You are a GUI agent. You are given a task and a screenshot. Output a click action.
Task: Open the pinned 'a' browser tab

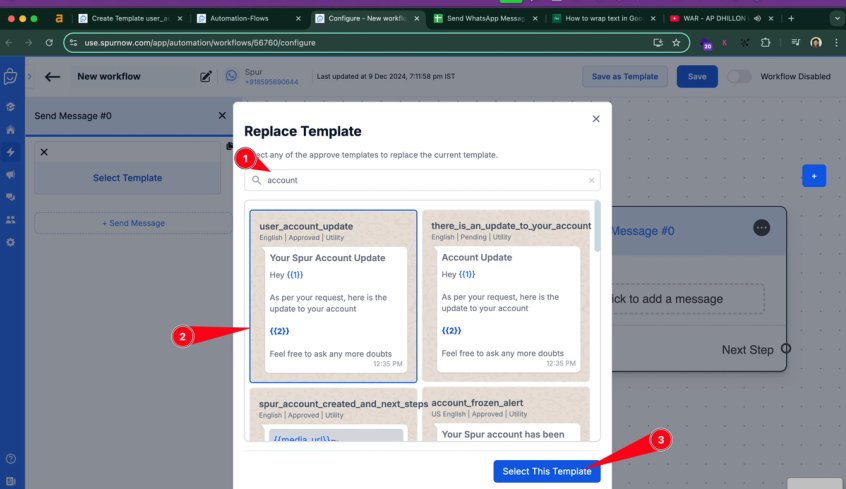(x=59, y=18)
